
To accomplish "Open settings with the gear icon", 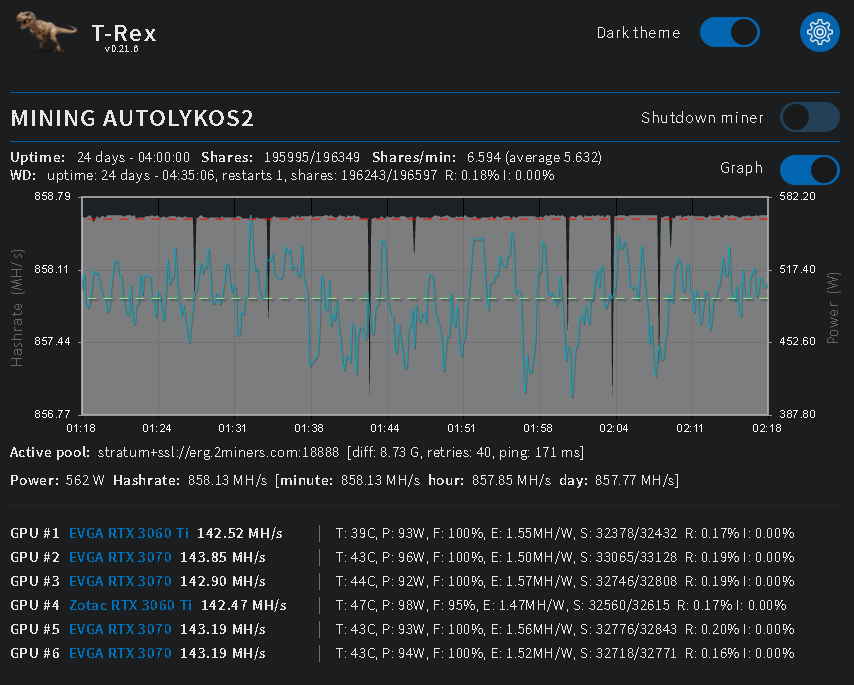I will pyautogui.click(x=819, y=32).
